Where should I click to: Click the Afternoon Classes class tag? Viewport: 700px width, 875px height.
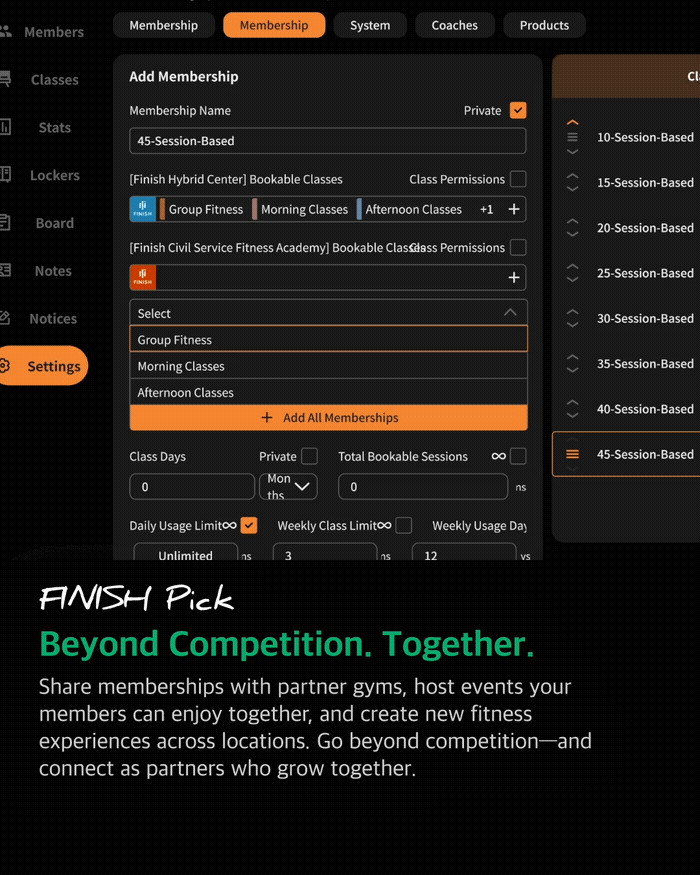[414, 209]
